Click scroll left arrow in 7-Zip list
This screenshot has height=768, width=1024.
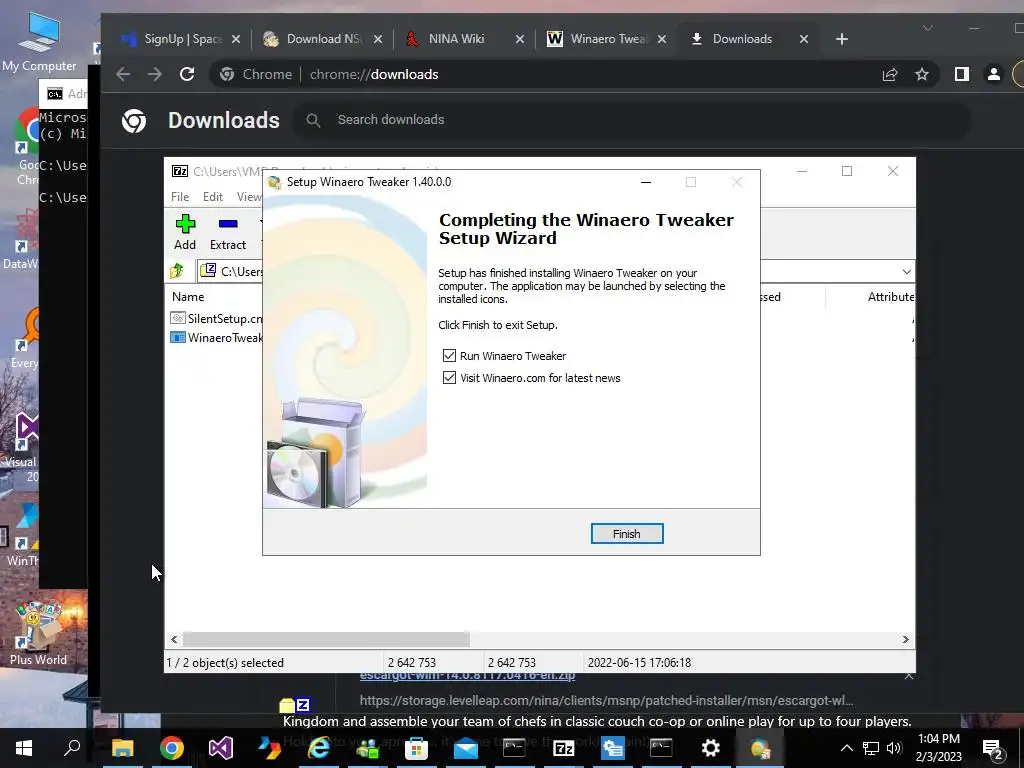[x=174, y=639]
